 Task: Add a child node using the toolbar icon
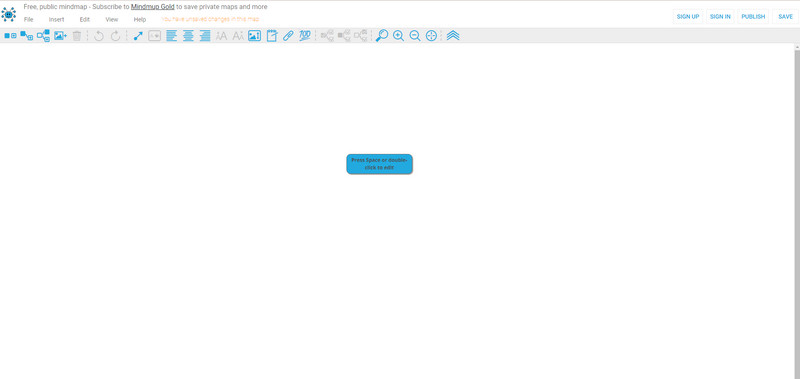pos(27,36)
